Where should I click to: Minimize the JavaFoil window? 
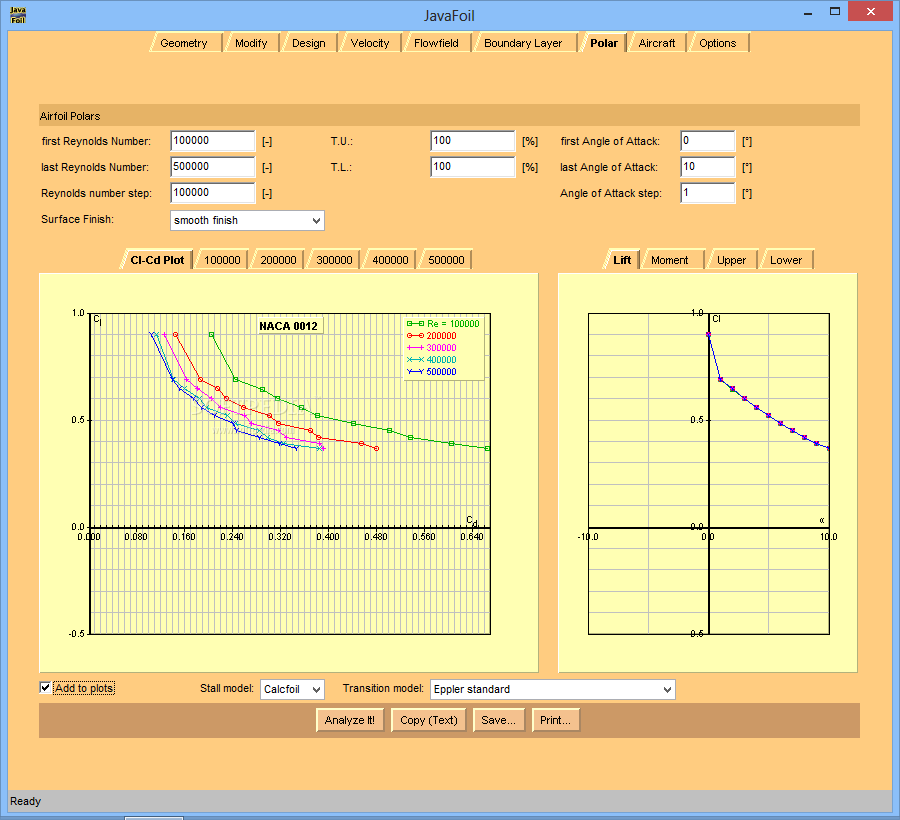click(808, 13)
